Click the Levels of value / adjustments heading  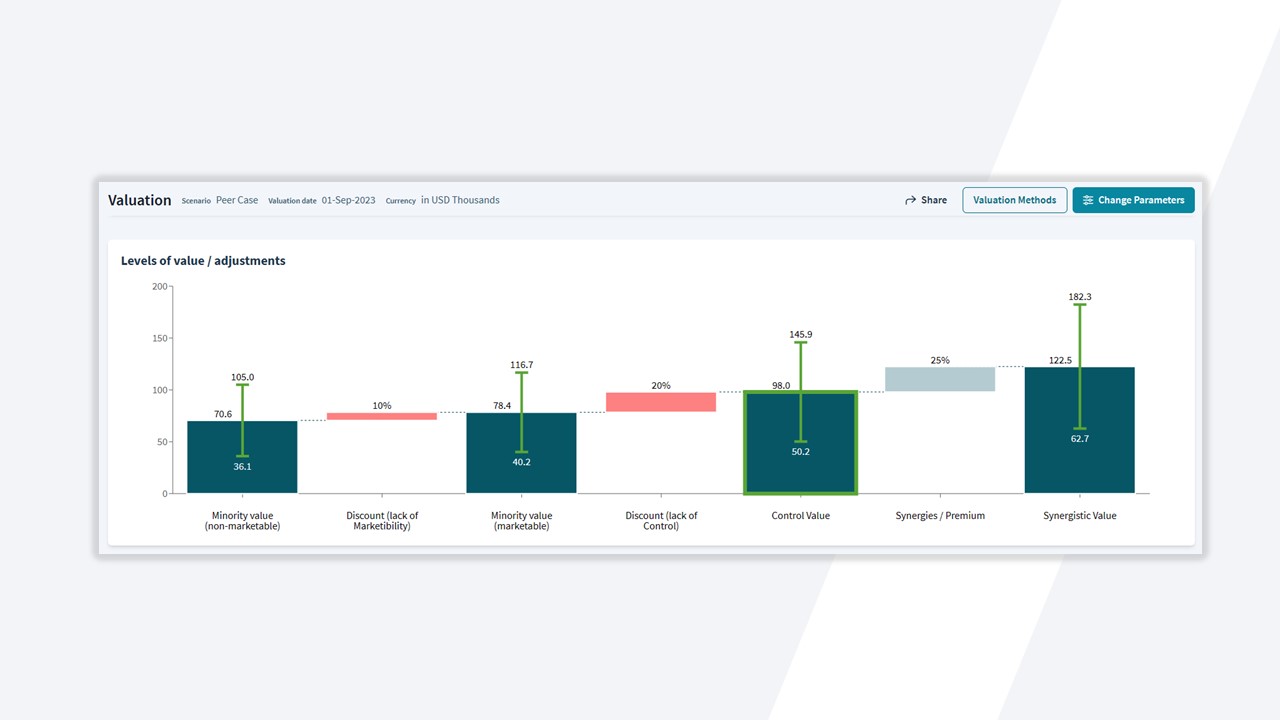[x=203, y=261]
